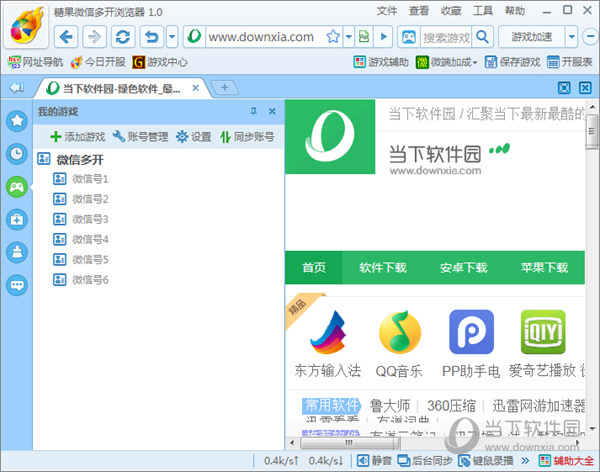Click the cleanup broom sidebar icon
Screen dimensions: 600x472
pyautogui.click(x=17, y=252)
